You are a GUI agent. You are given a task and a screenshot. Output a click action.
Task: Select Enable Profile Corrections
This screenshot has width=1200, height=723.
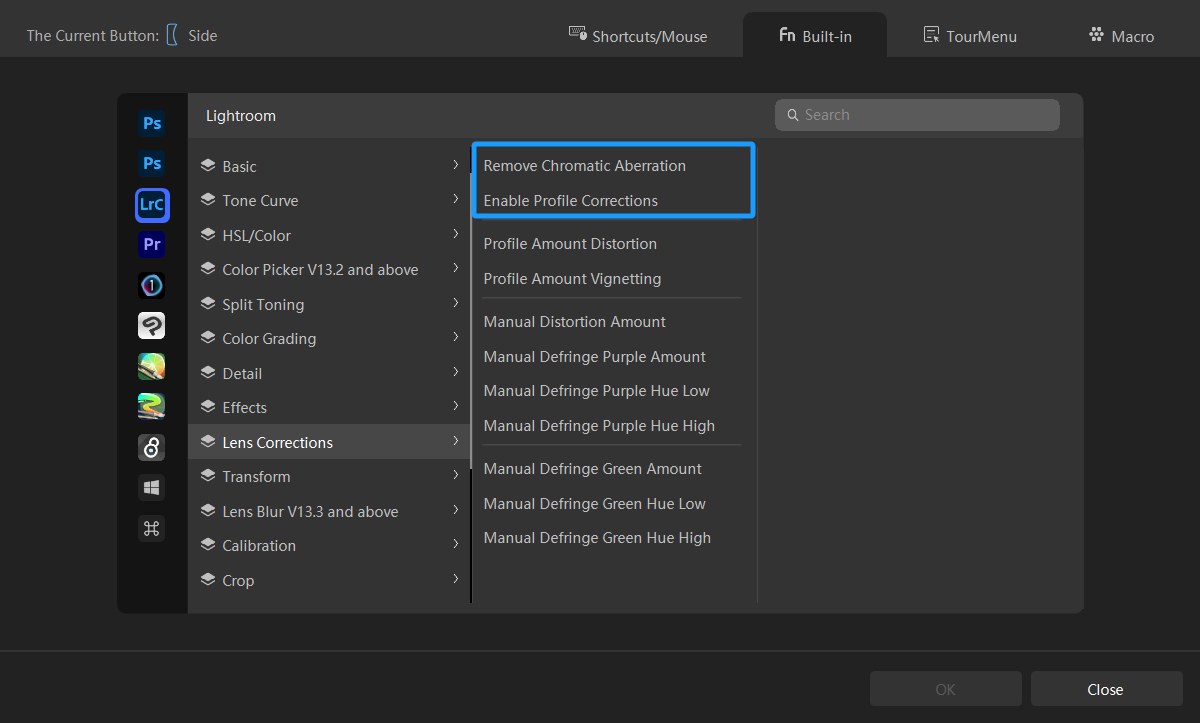click(x=571, y=200)
